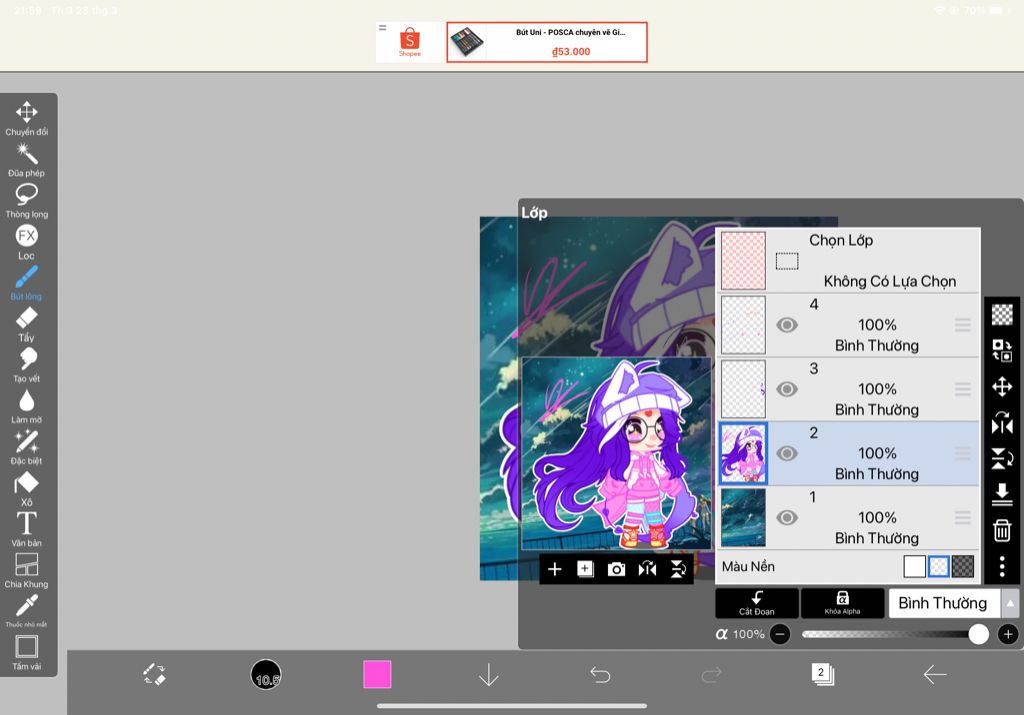Select the Bút lông brush tool

[26, 283]
